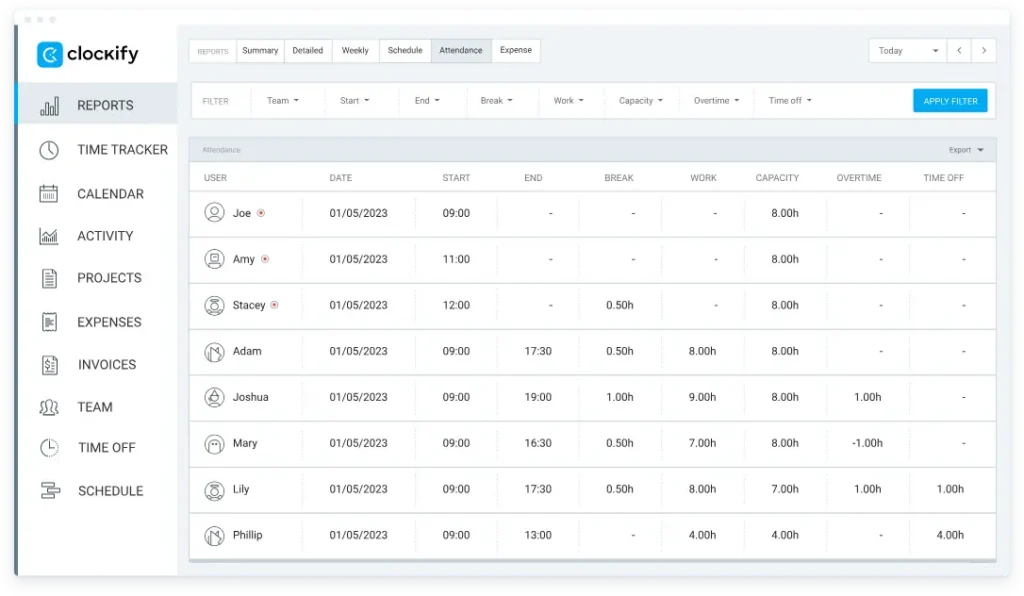The image size is (1024, 596).
Task: Switch to the Summary report tab
Action: (x=260, y=50)
